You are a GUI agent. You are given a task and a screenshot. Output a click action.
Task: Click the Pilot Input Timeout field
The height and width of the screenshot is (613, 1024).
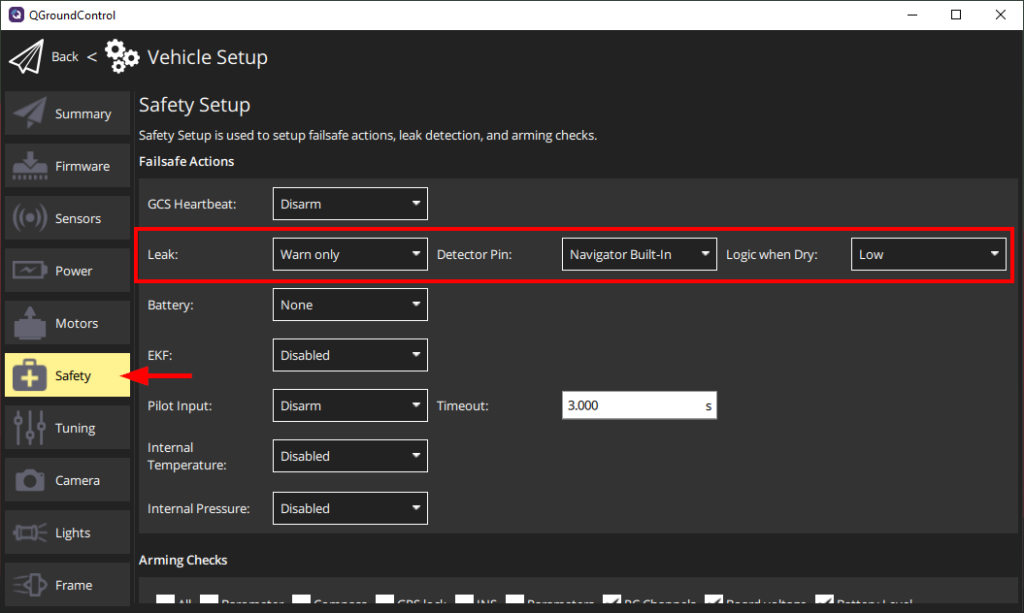[x=630, y=406]
